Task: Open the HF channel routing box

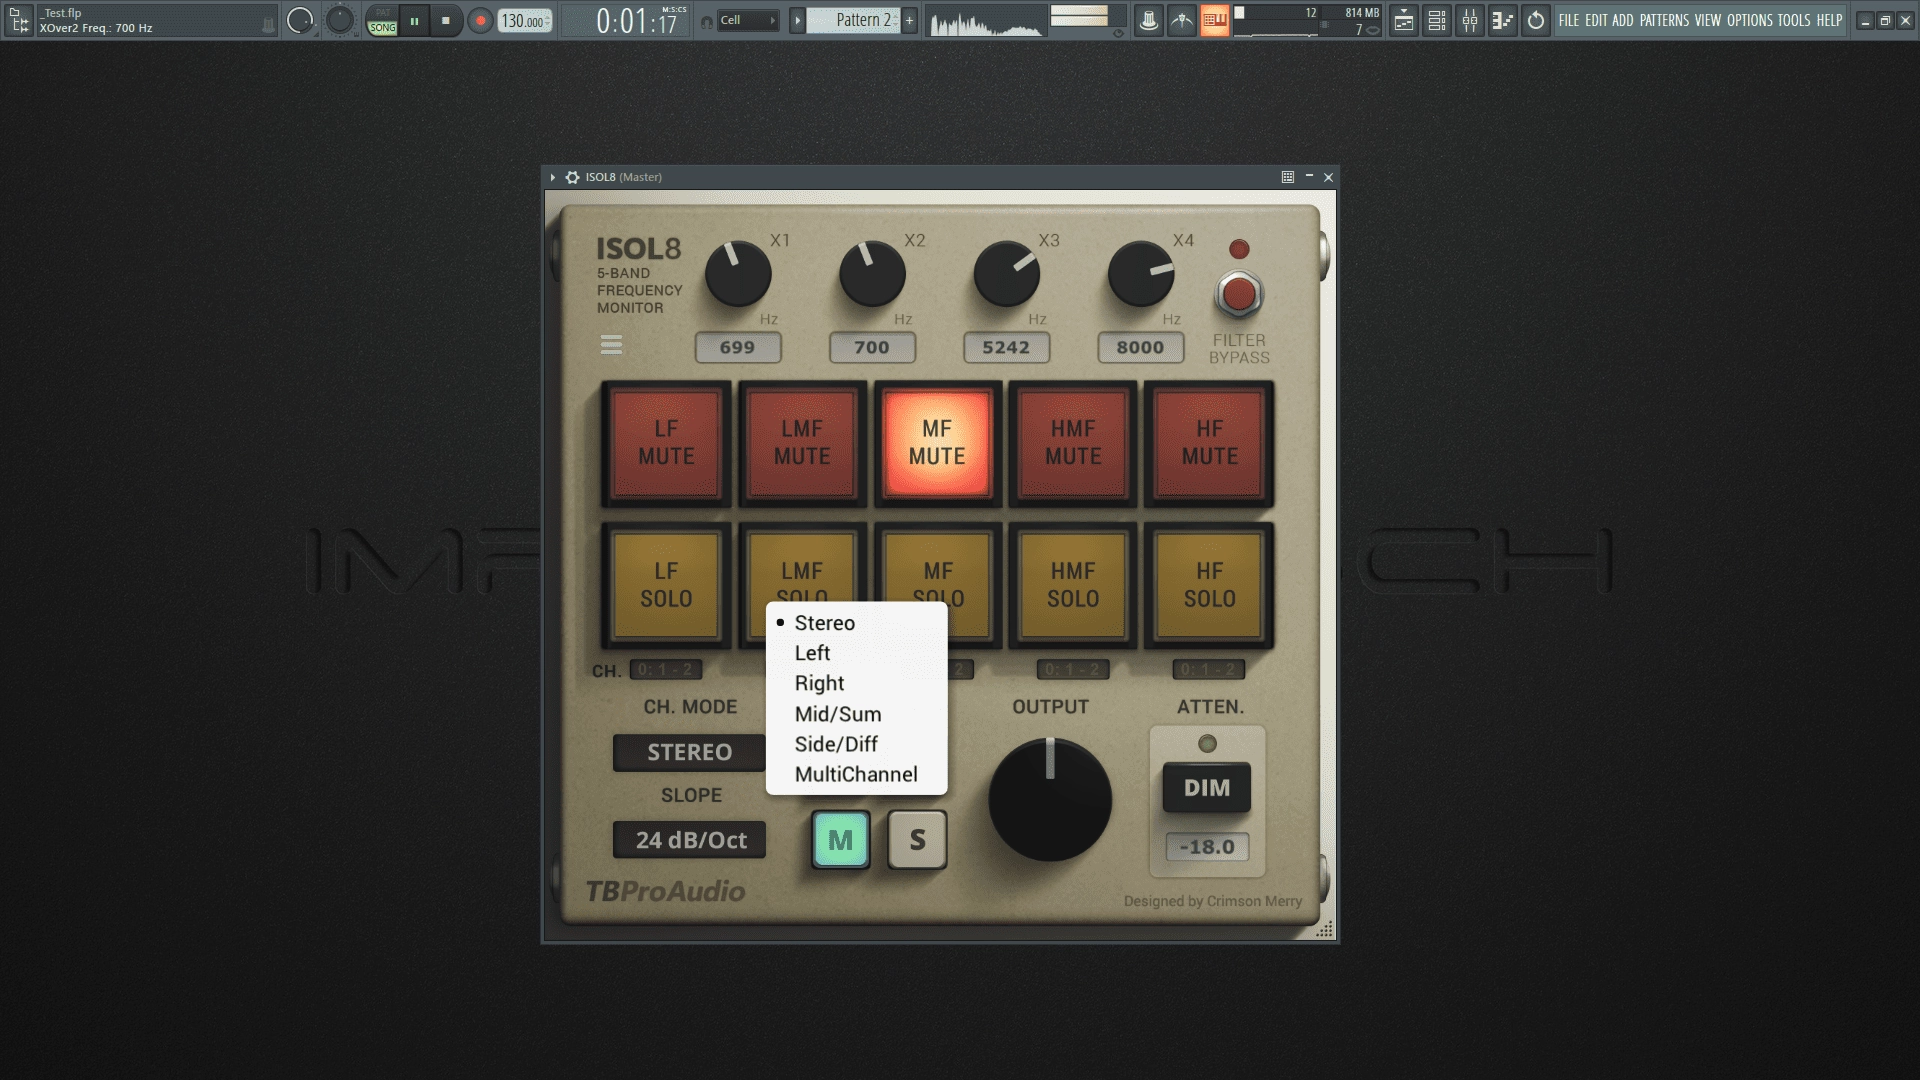Action: 1209,670
